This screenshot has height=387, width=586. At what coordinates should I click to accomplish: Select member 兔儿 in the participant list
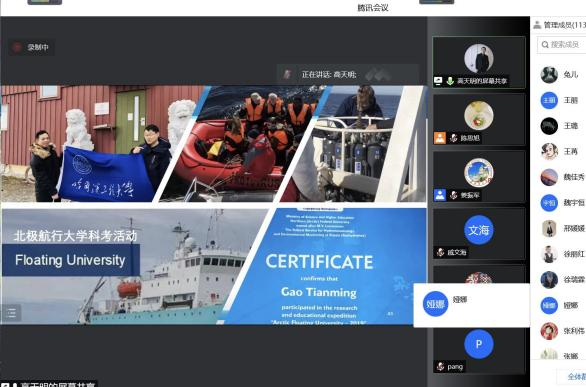pyautogui.click(x=561, y=75)
